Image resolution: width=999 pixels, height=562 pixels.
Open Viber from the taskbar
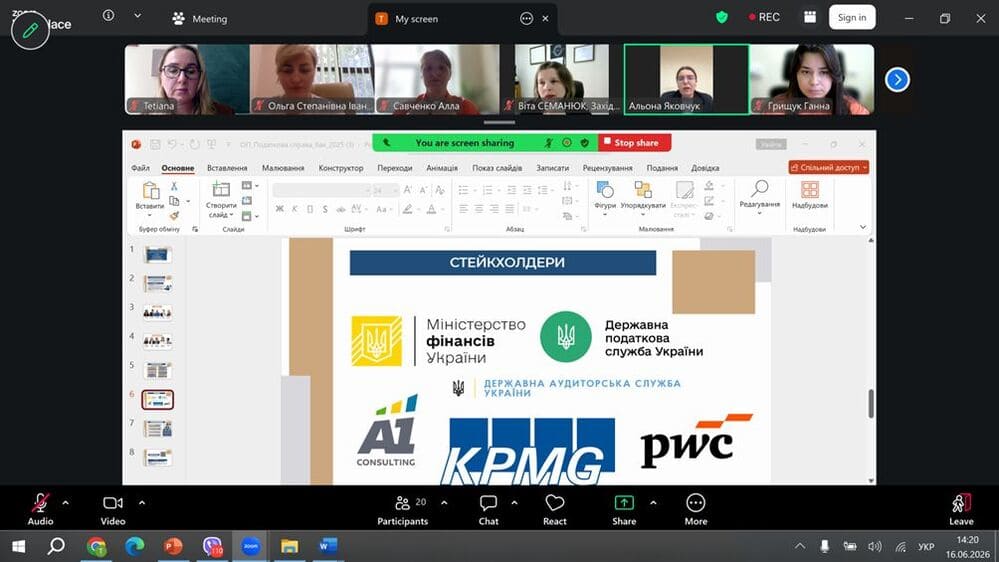point(212,546)
